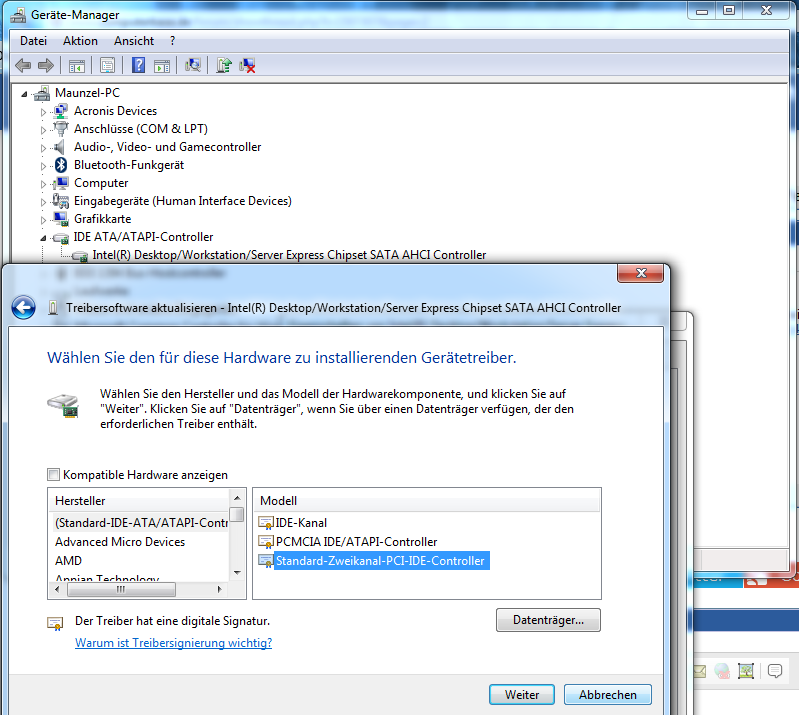Collapse the IDE ATA/ATAPI-Controller node
The width and height of the screenshot is (799, 715).
43,238
